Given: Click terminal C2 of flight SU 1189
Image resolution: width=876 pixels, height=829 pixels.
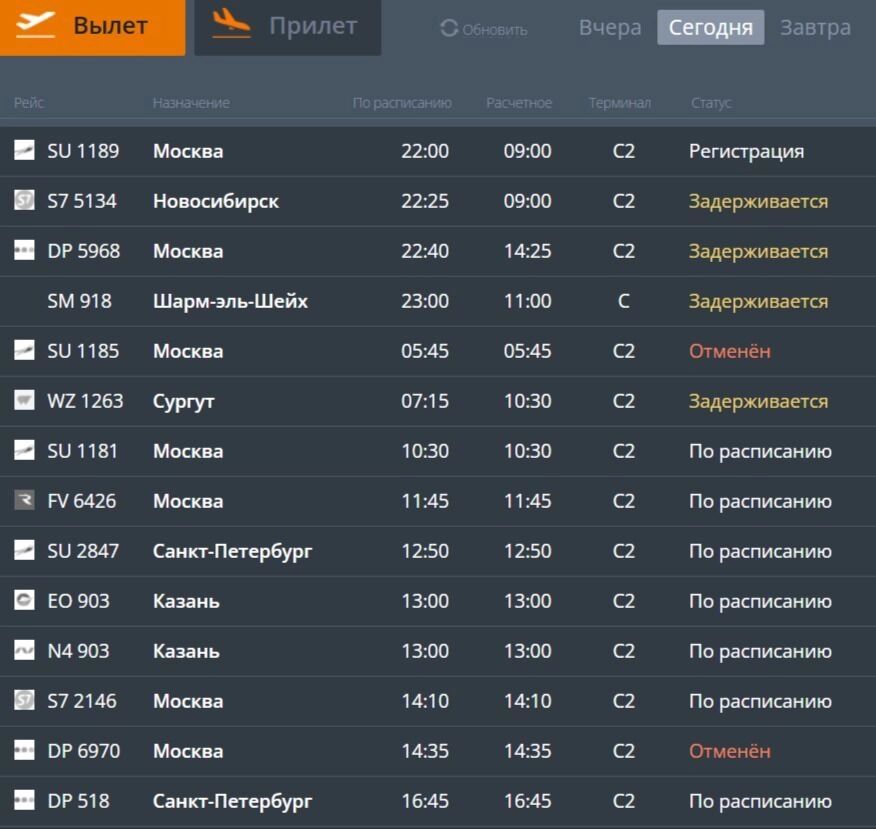Looking at the screenshot, I should [x=623, y=151].
